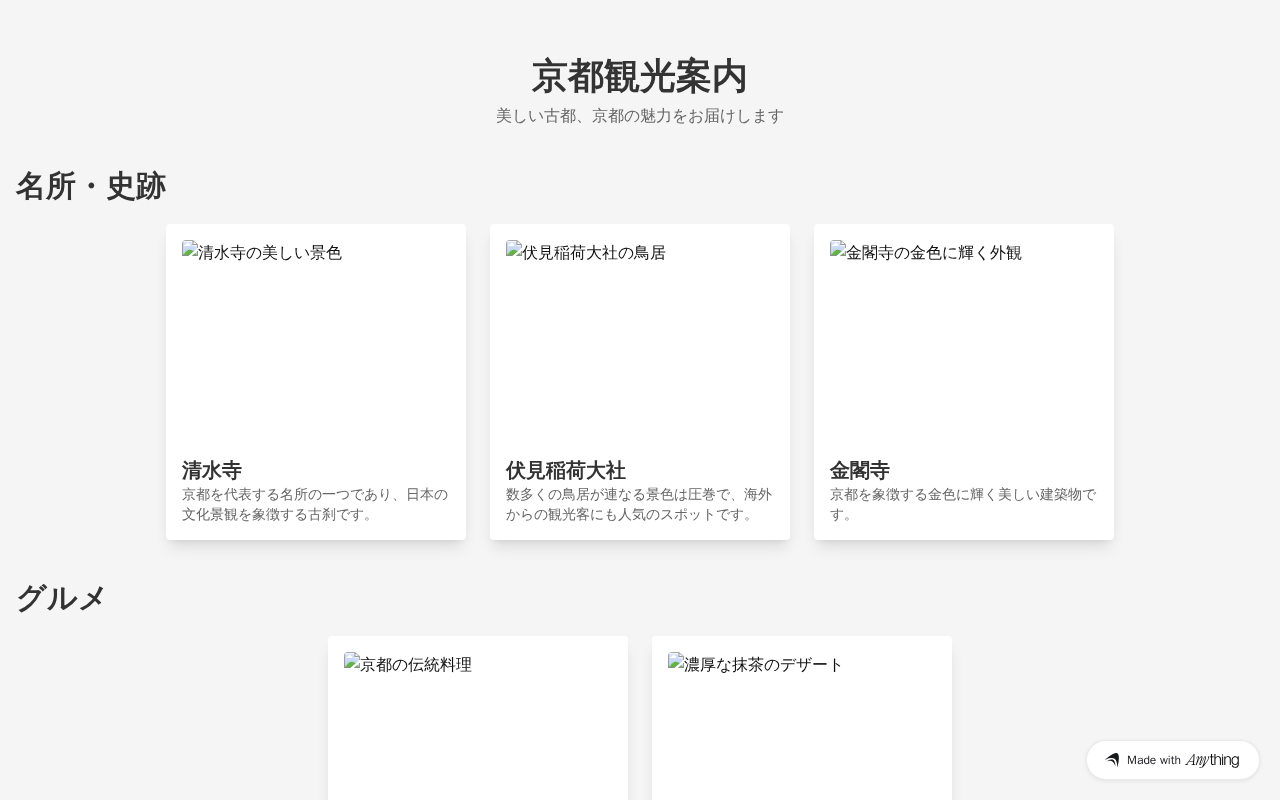Screen dimensions: 1280x800
Task: Click the broken image icon in the 金閣寺 card
Action: tap(838, 250)
